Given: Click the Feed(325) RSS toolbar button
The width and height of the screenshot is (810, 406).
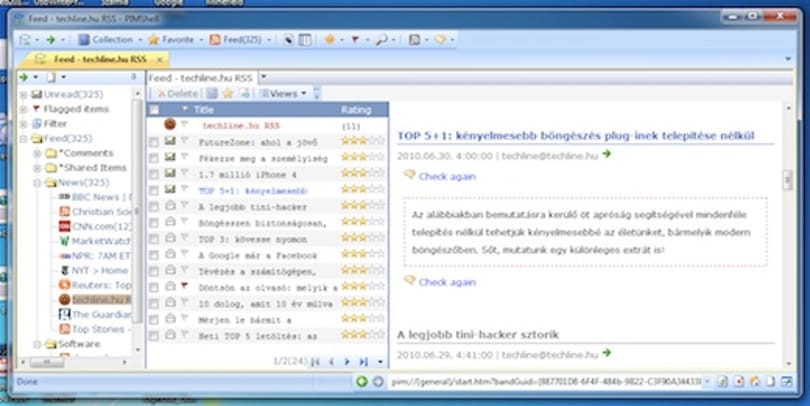Looking at the screenshot, I should [x=236, y=40].
